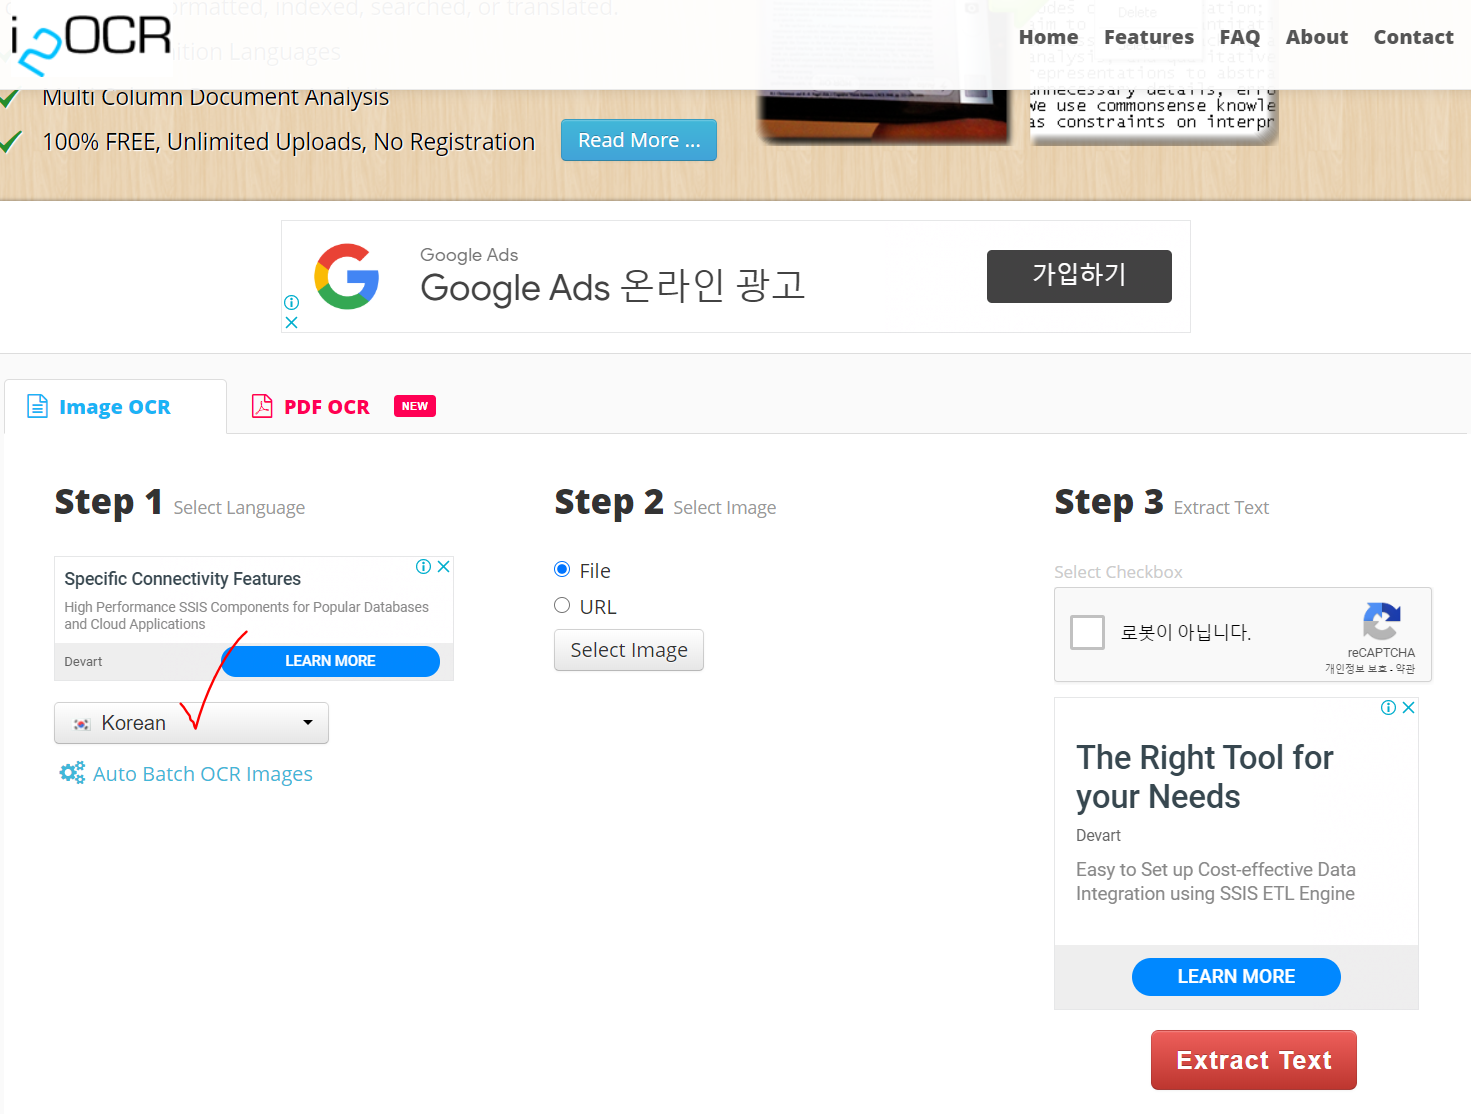Open the Features menu item
1471x1114 pixels.
[x=1148, y=37]
